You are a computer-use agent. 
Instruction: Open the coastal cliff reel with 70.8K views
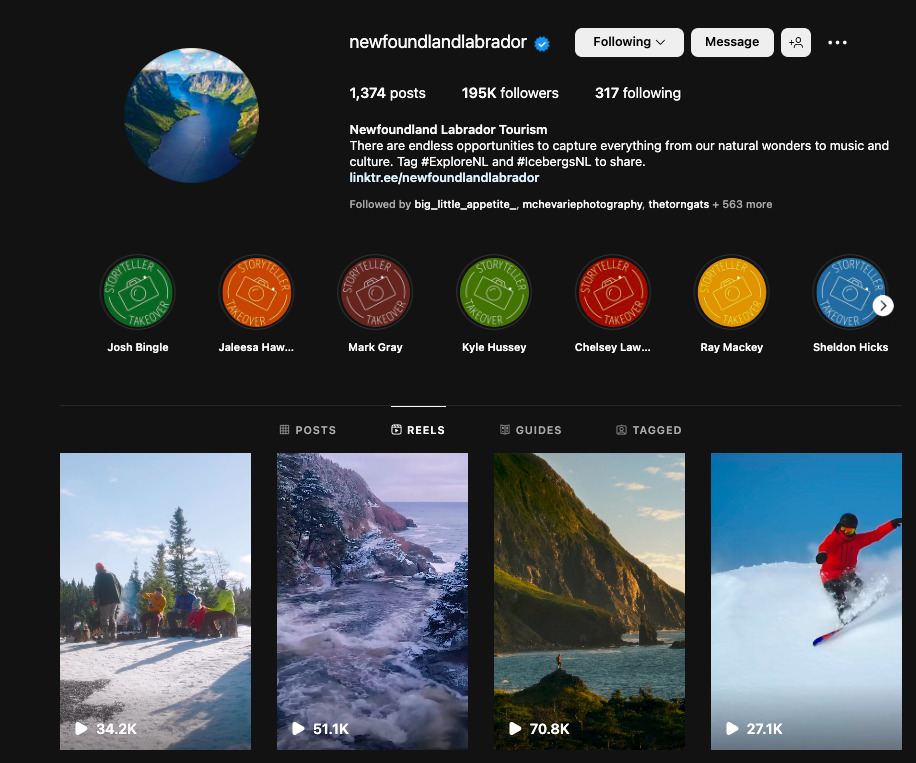(x=589, y=601)
